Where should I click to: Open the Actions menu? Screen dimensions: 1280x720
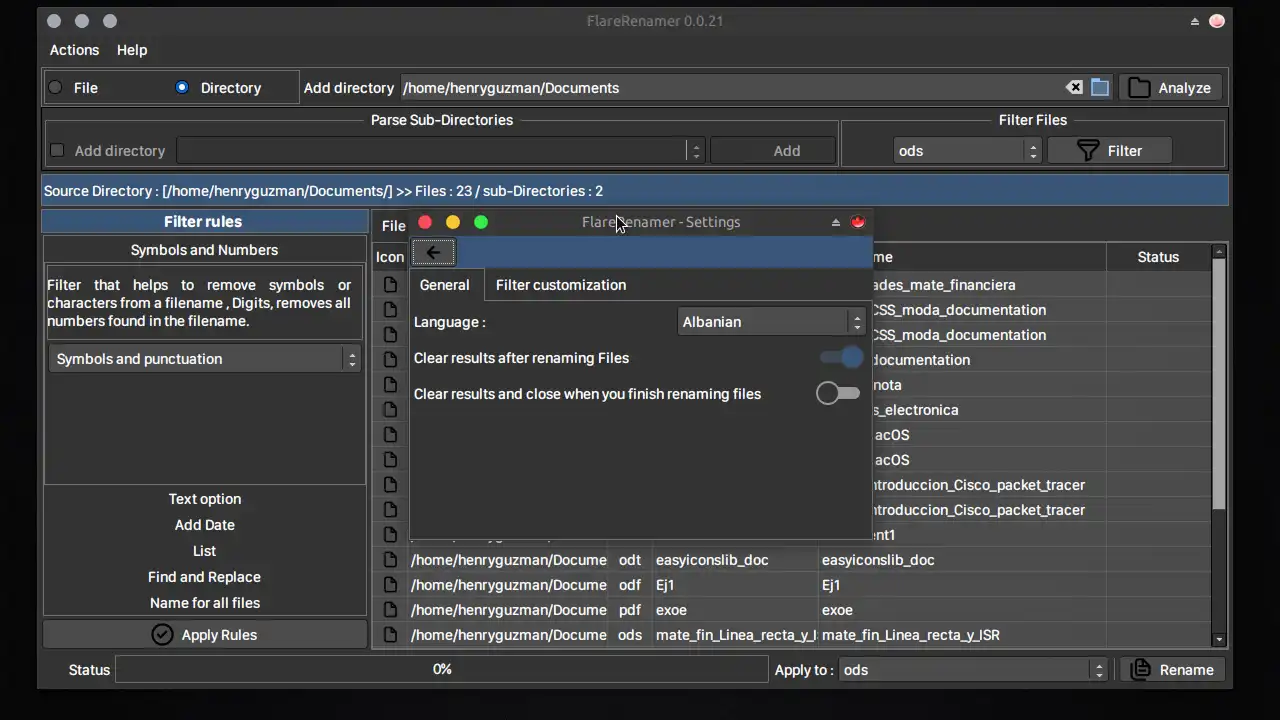74,50
